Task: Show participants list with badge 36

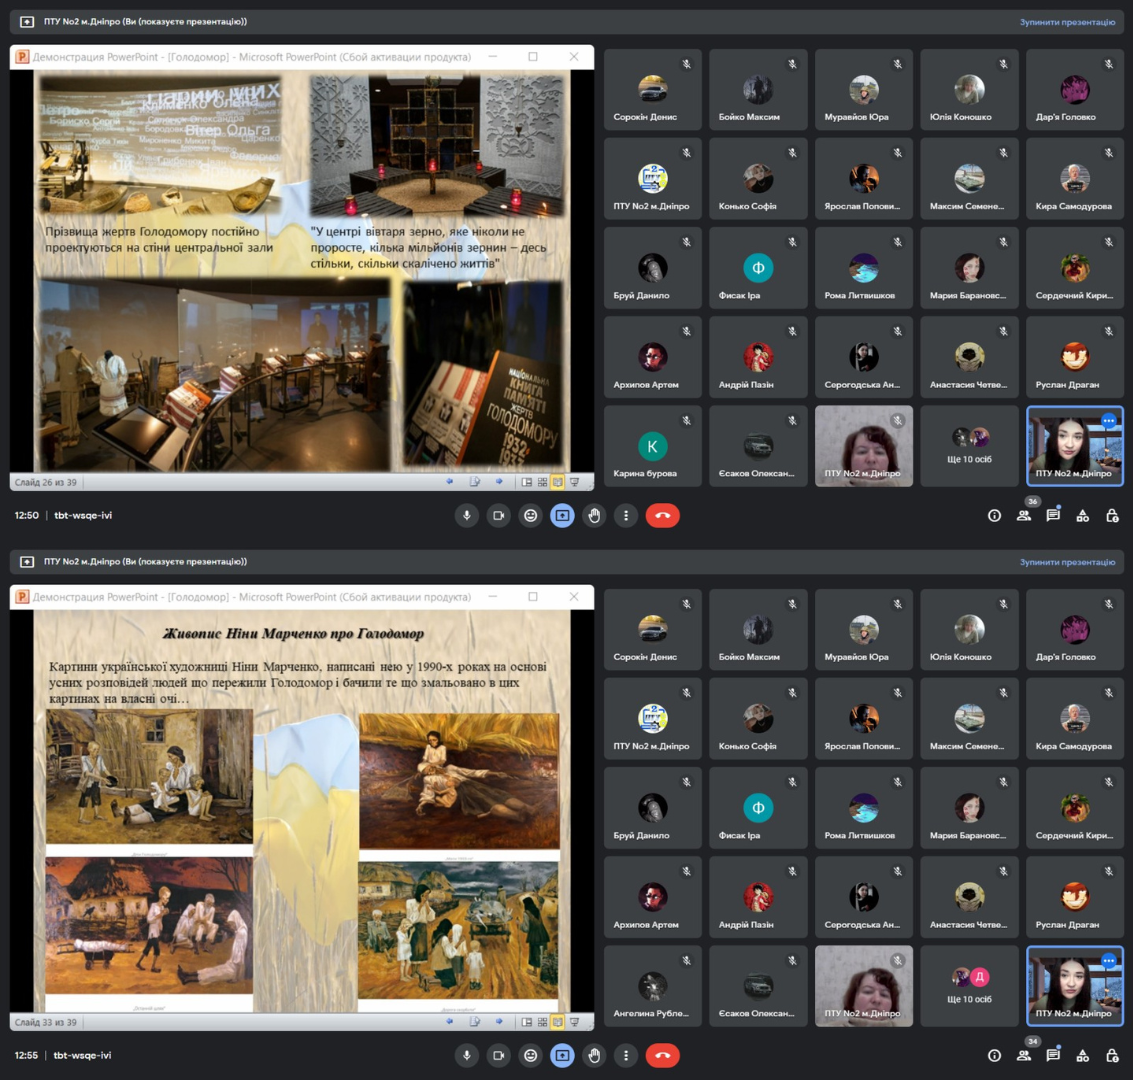Action: click(x=1024, y=516)
